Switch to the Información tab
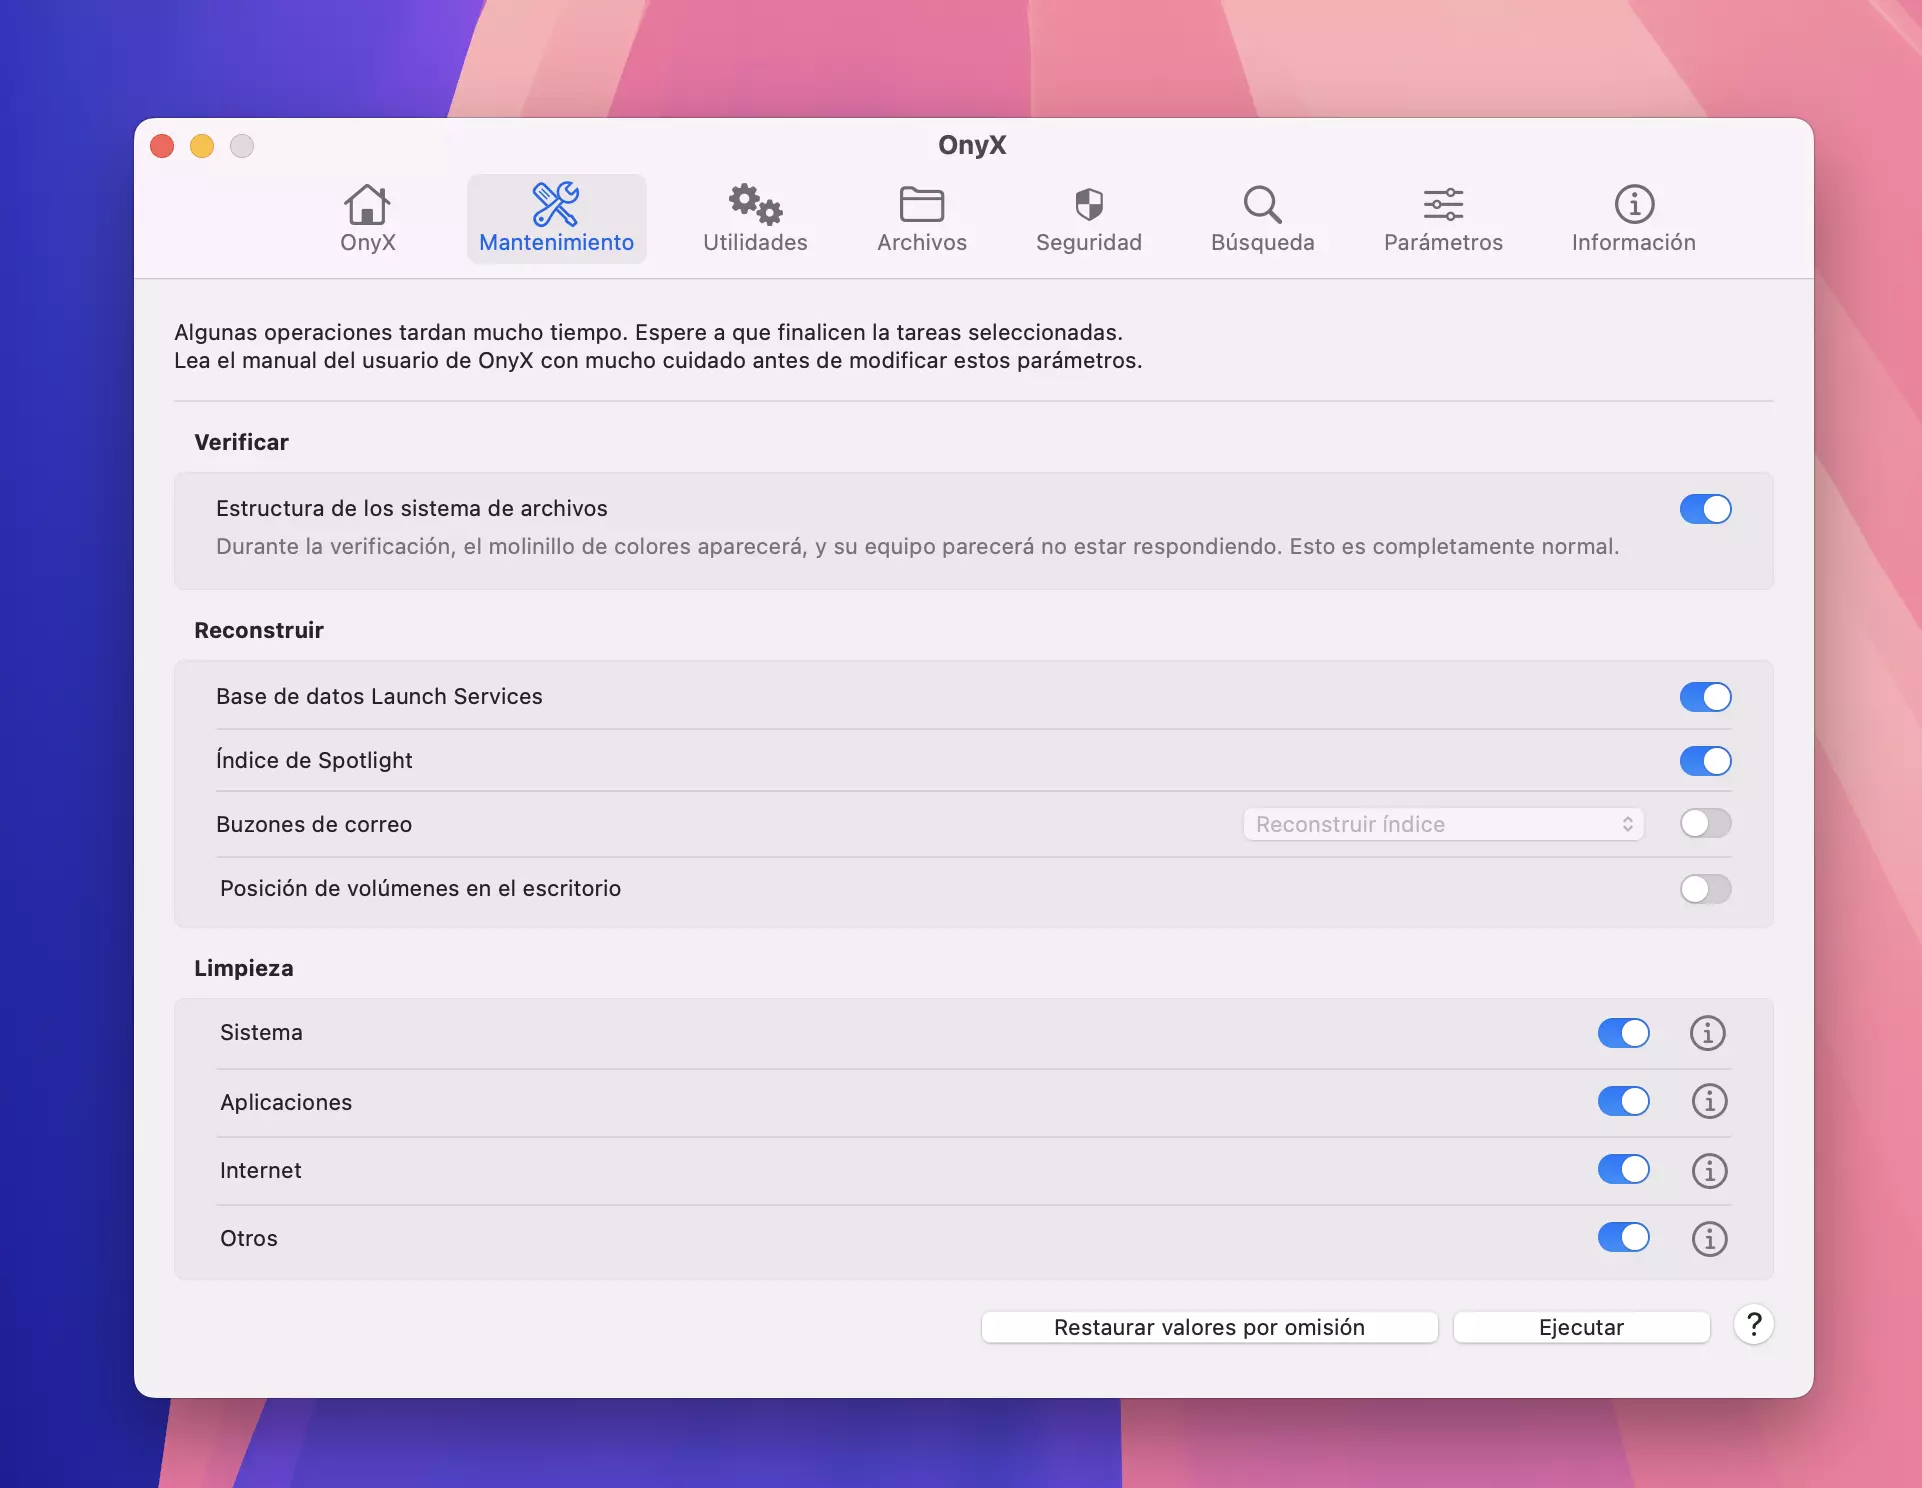 coord(1633,219)
